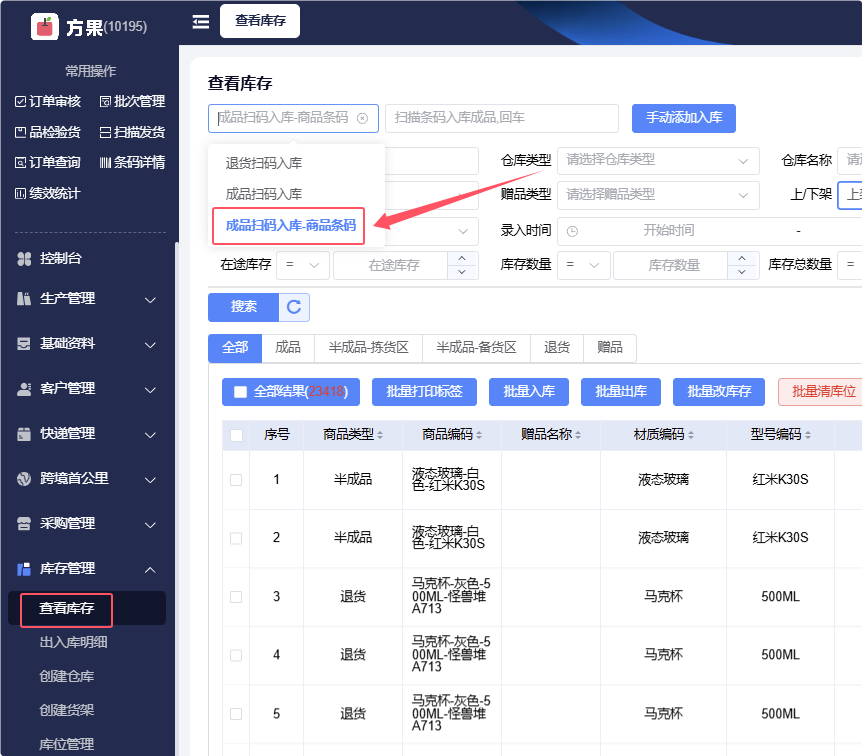
Task: Expand the 快递管理 chevron
Action: click(150, 435)
